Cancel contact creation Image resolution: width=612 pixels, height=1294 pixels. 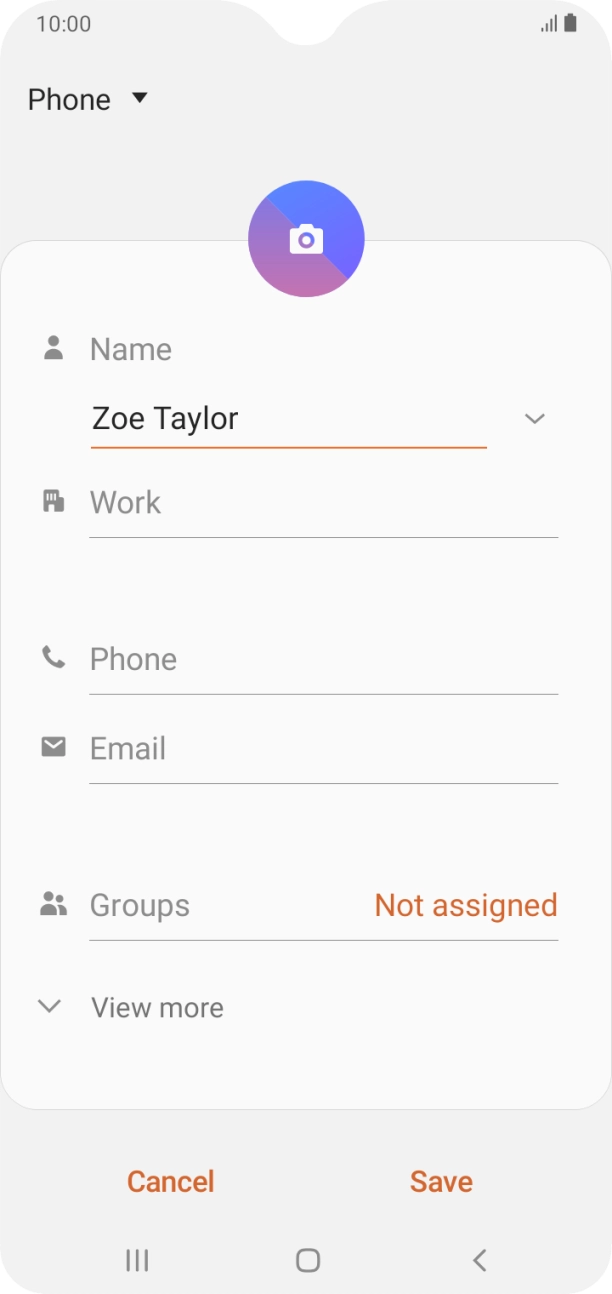pos(171,1181)
